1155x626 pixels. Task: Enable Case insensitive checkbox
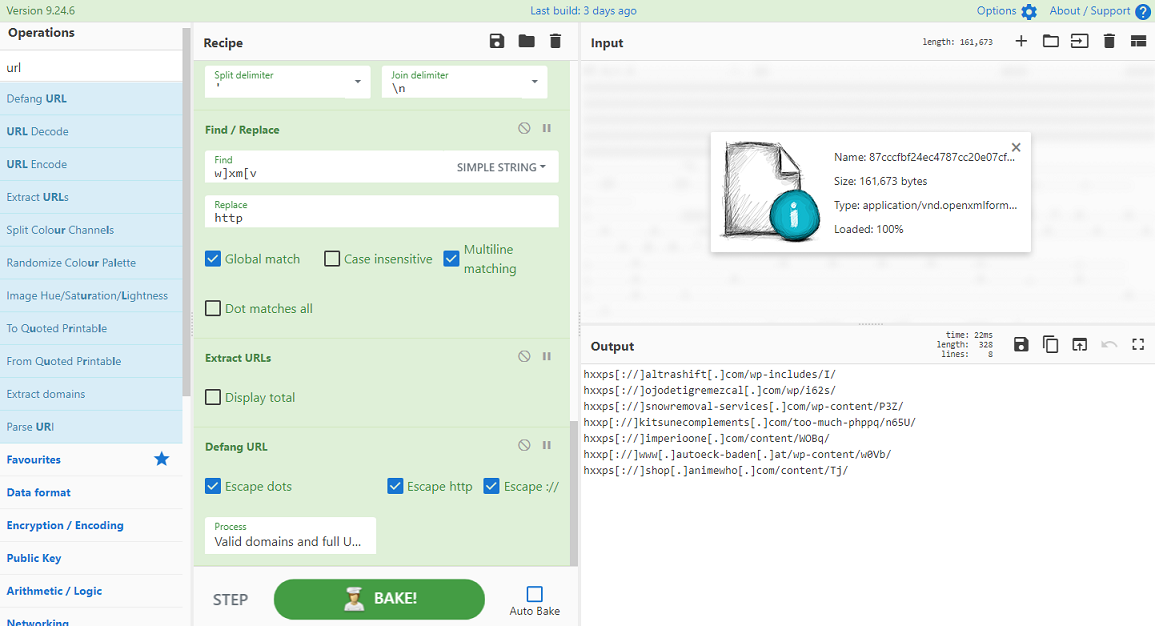(x=332, y=259)
